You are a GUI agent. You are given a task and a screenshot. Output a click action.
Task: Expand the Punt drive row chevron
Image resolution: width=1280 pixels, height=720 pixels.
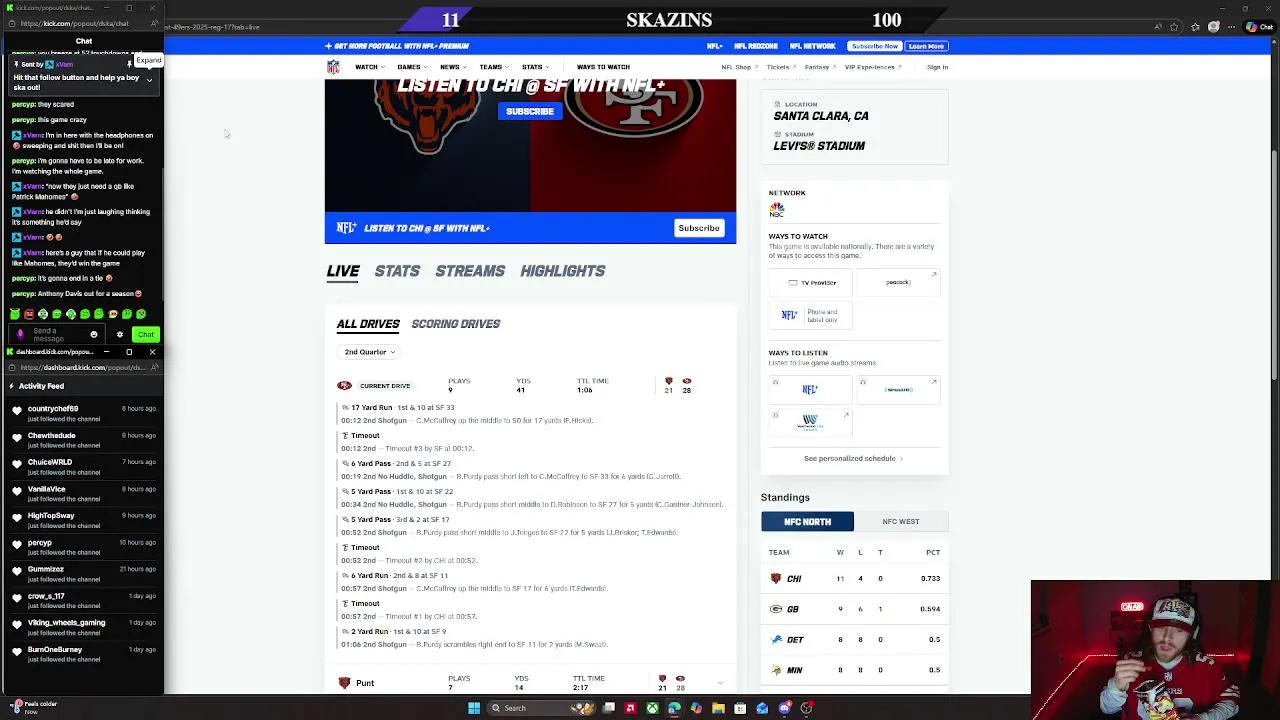720,683
